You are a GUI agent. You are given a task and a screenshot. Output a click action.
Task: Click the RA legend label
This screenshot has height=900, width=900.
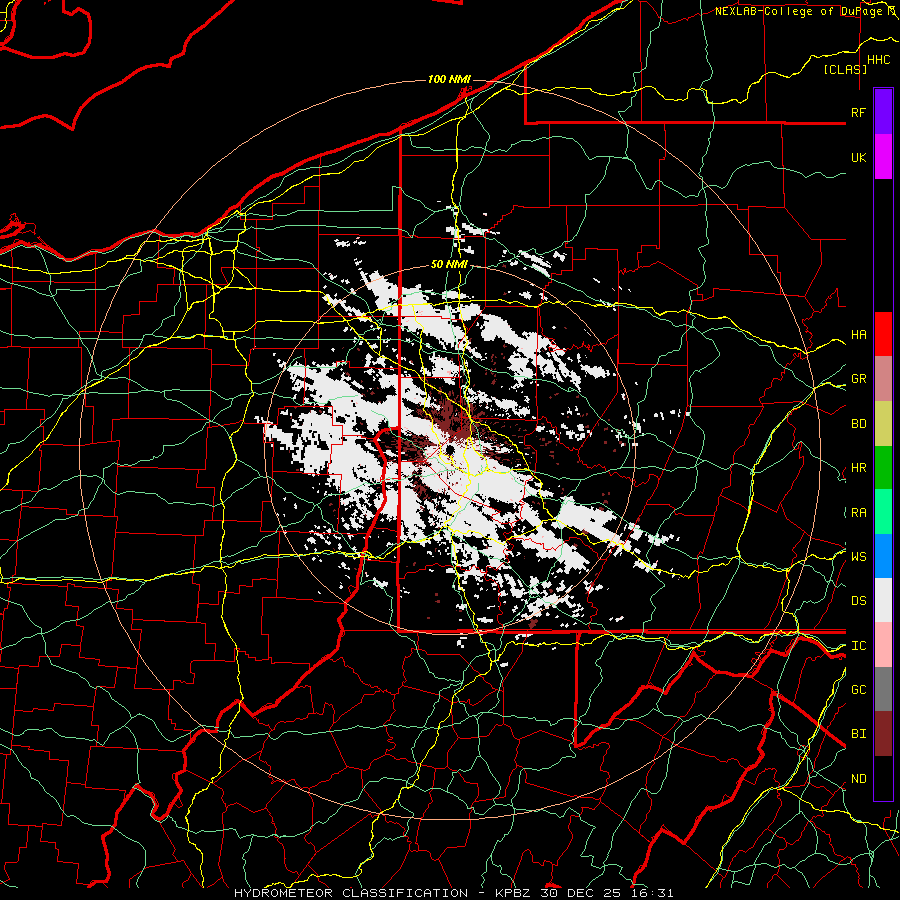coord(858,513)
